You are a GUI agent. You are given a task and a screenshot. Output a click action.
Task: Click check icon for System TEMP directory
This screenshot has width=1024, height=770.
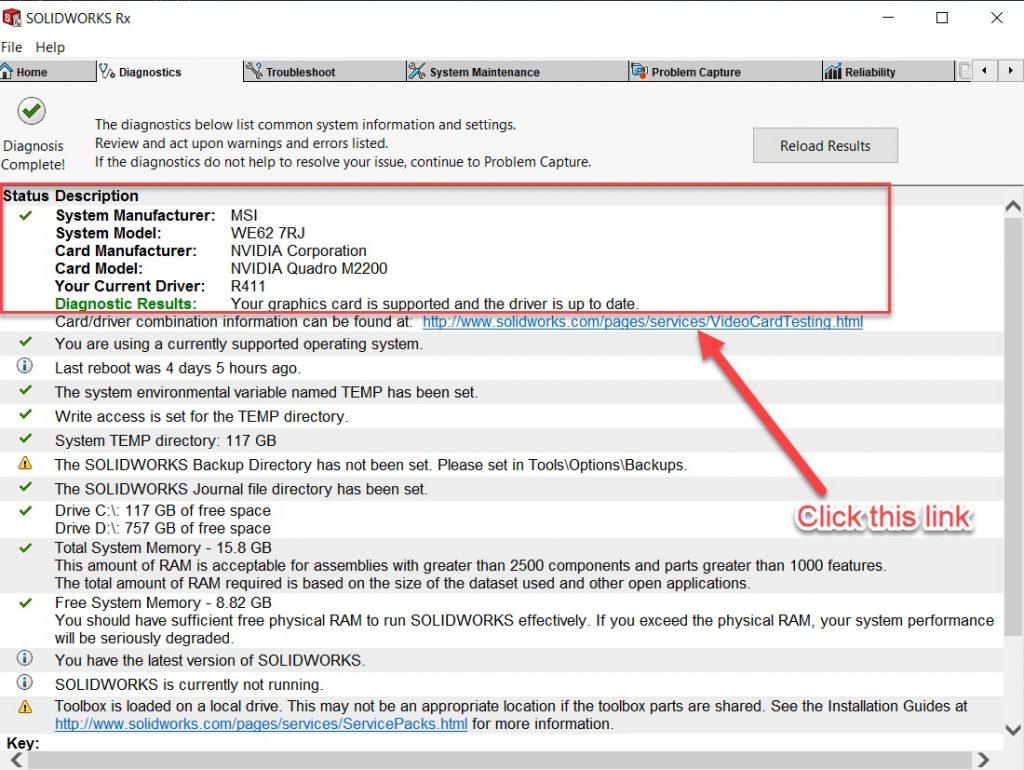[25, 438]
